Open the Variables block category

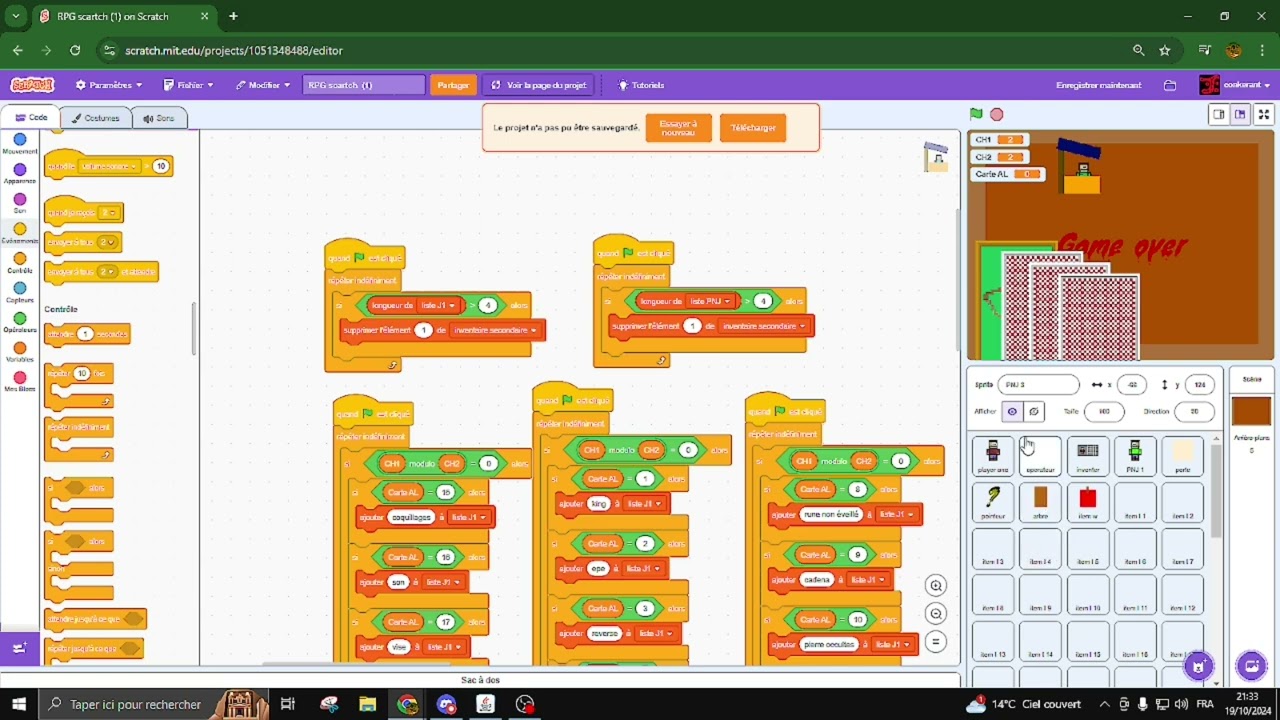[20, 352]
